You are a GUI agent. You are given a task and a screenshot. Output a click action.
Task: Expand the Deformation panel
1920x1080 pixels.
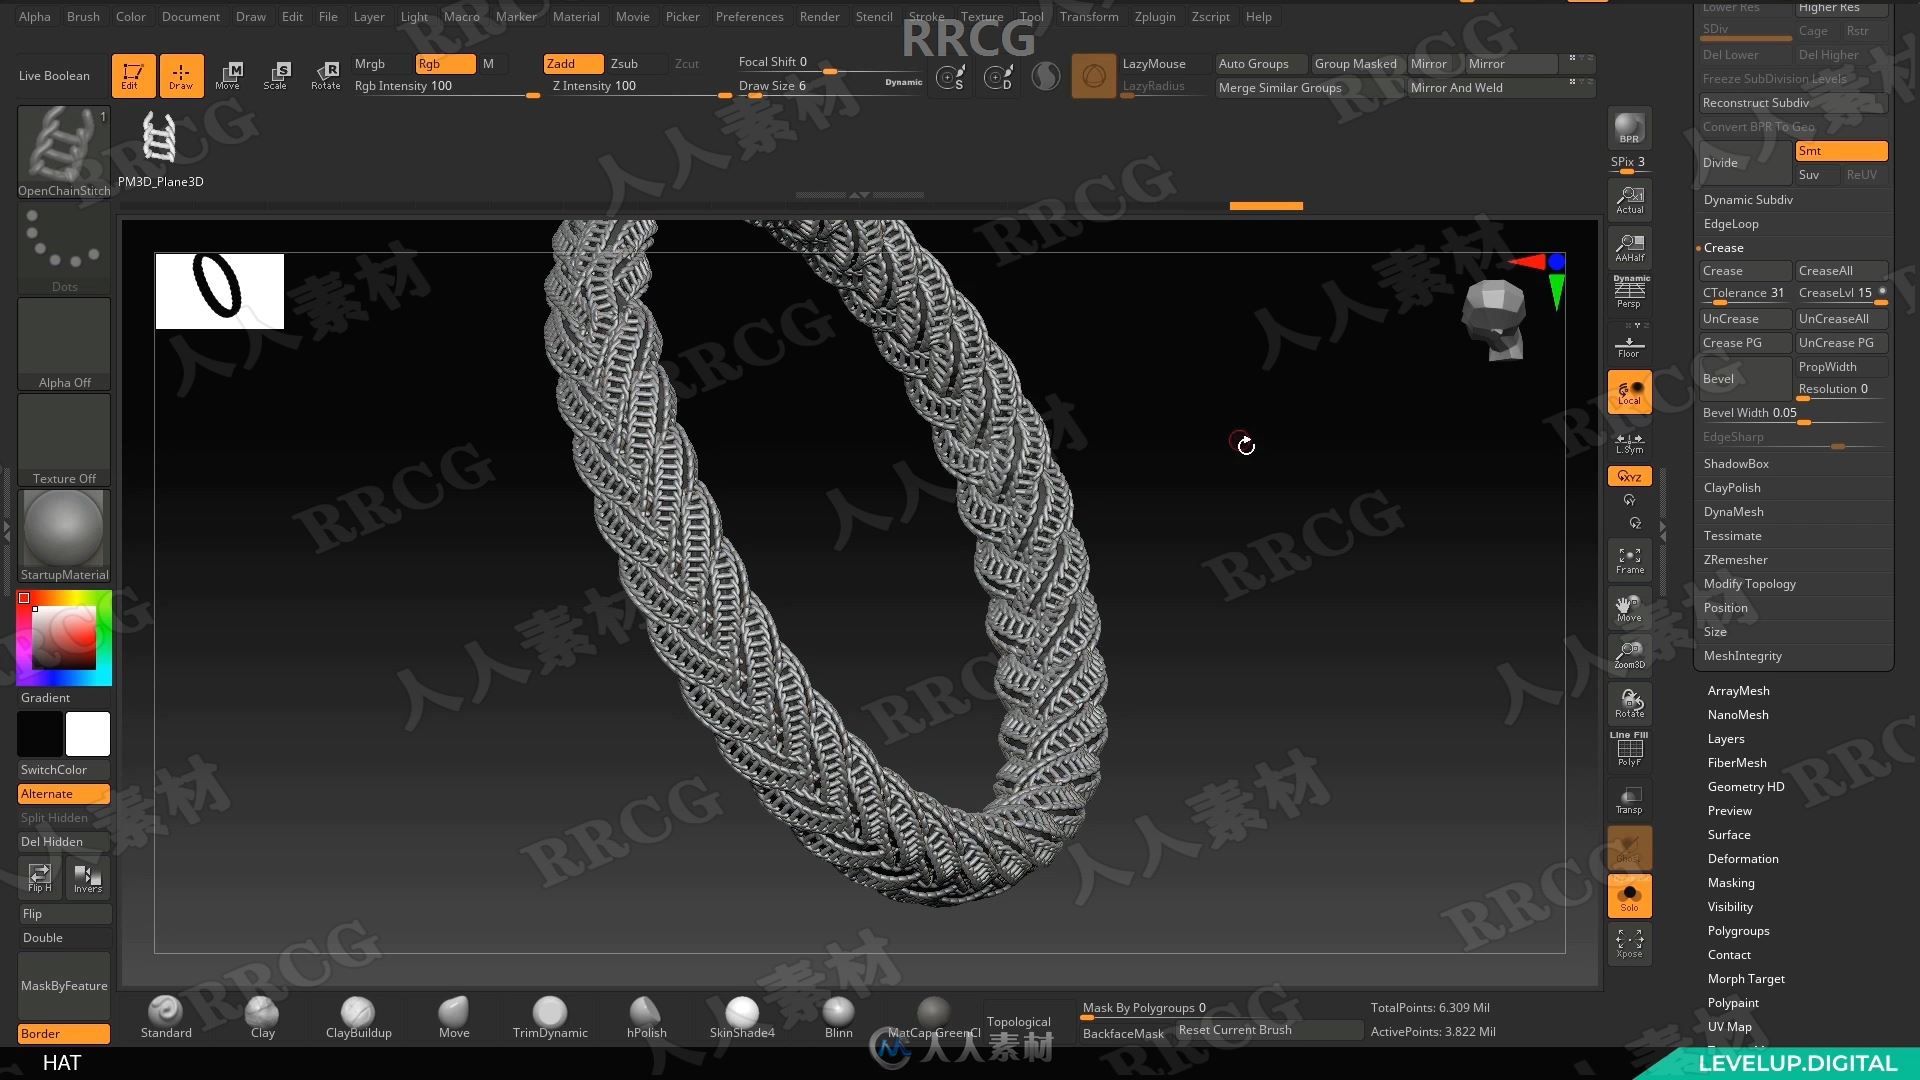click(x=1742, y=858)
